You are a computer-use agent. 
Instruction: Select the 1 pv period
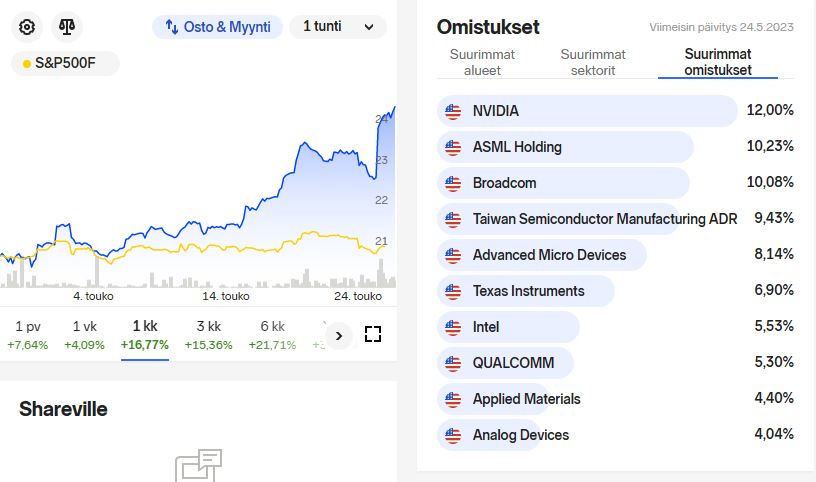28,334
